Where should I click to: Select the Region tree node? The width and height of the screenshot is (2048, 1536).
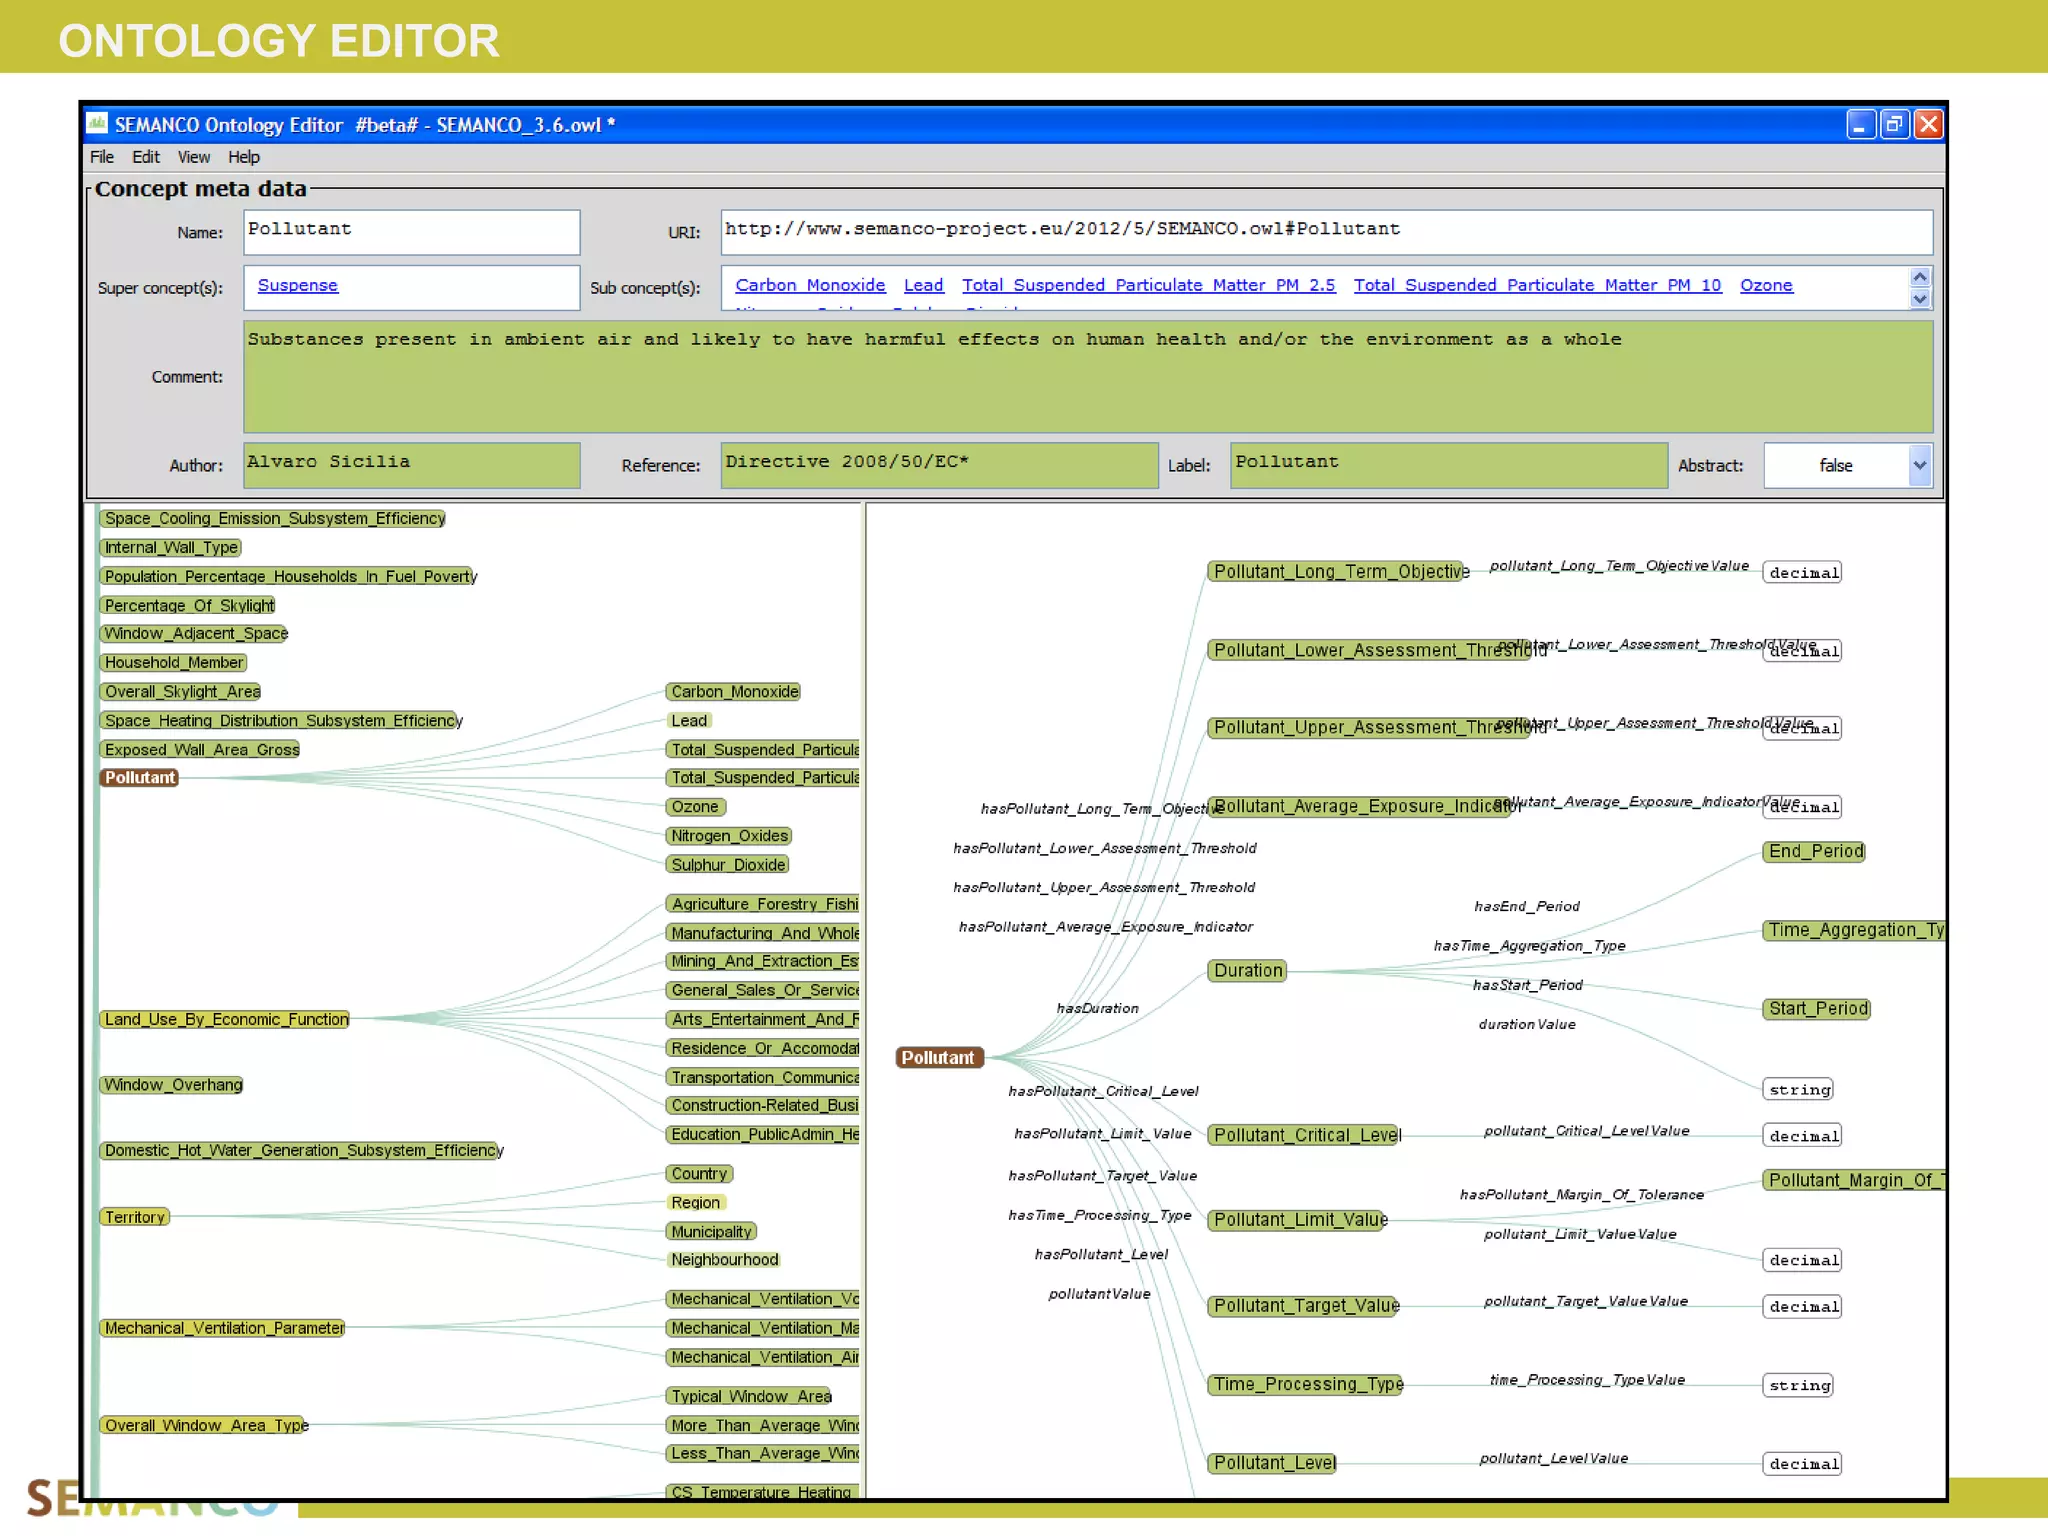(695, 1202)
